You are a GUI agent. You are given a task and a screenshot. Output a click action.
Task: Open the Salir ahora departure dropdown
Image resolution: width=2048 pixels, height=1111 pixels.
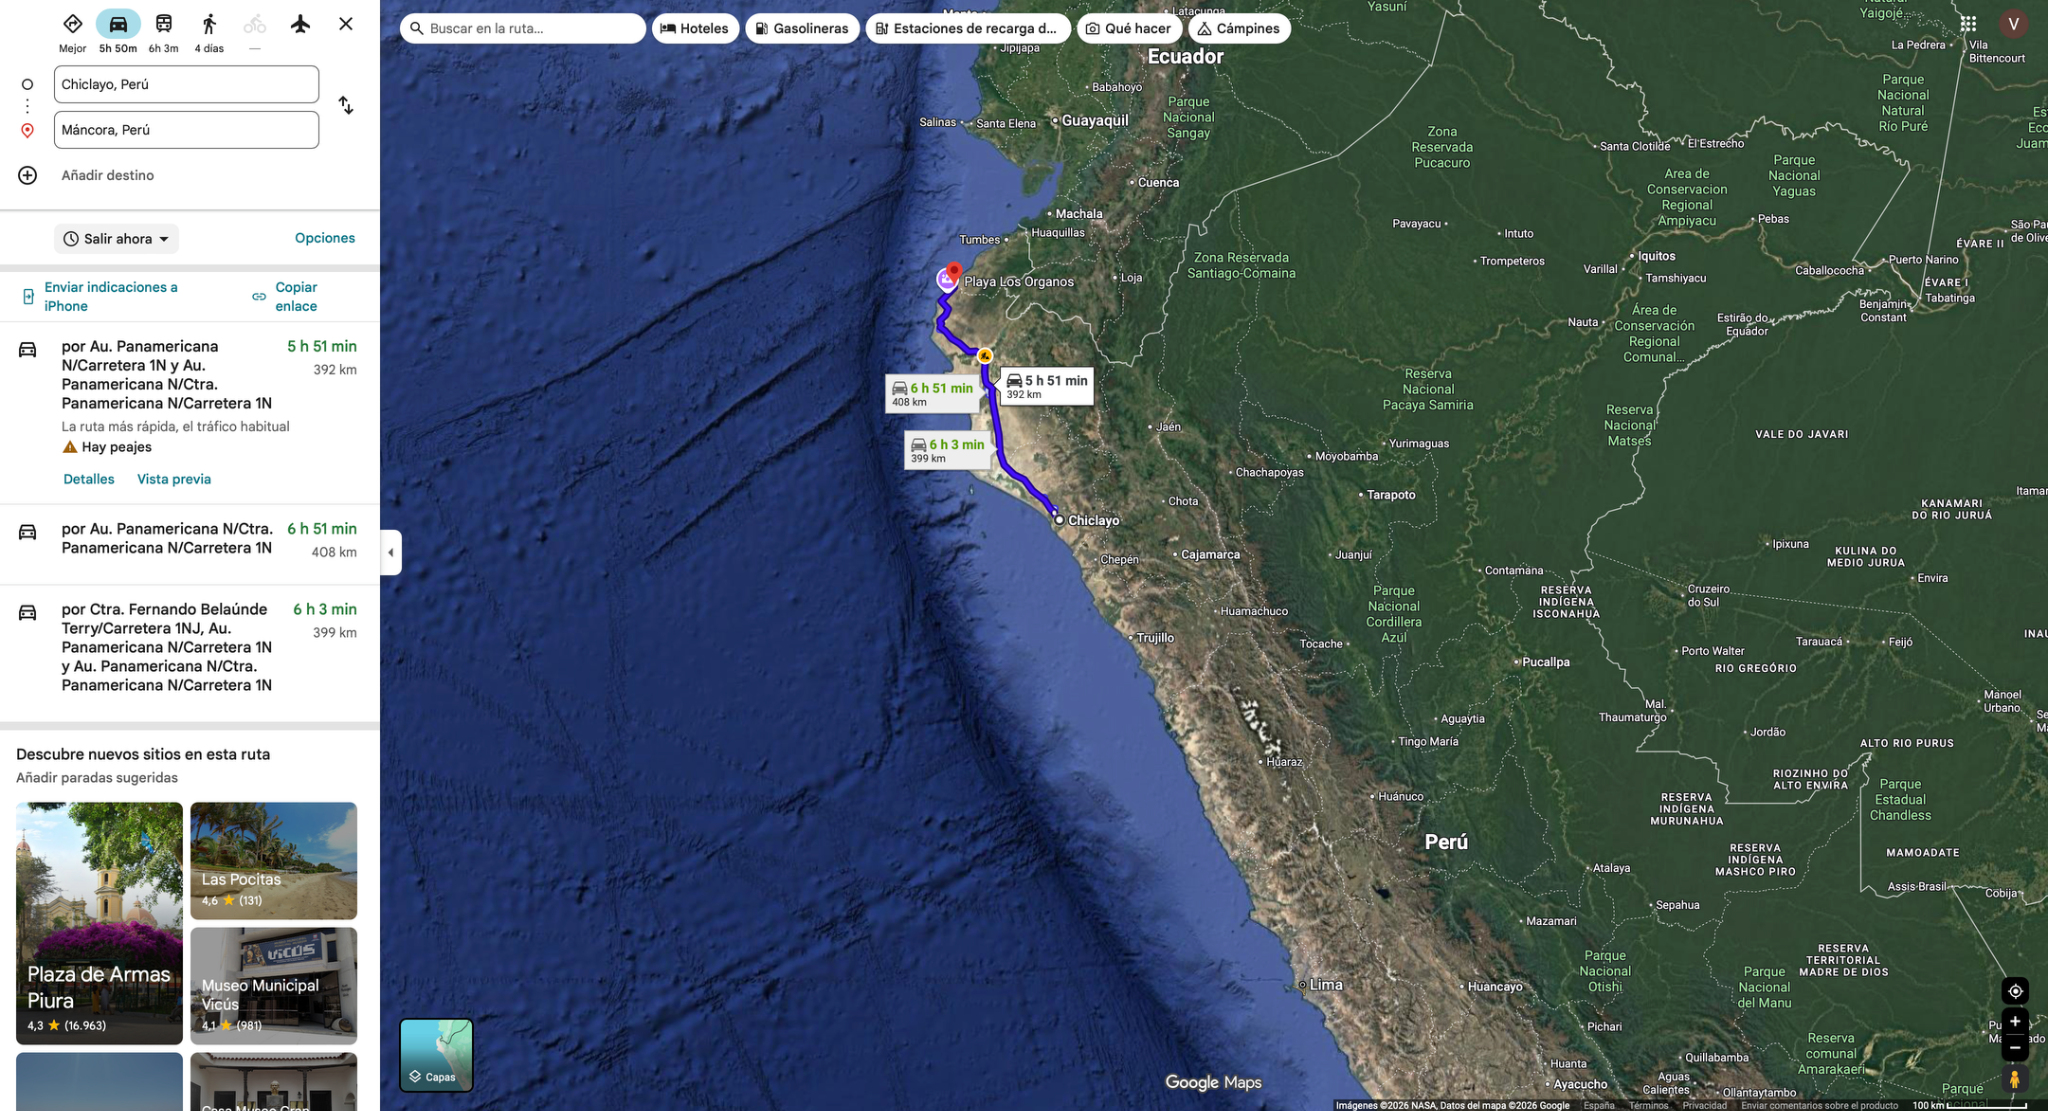116,239
